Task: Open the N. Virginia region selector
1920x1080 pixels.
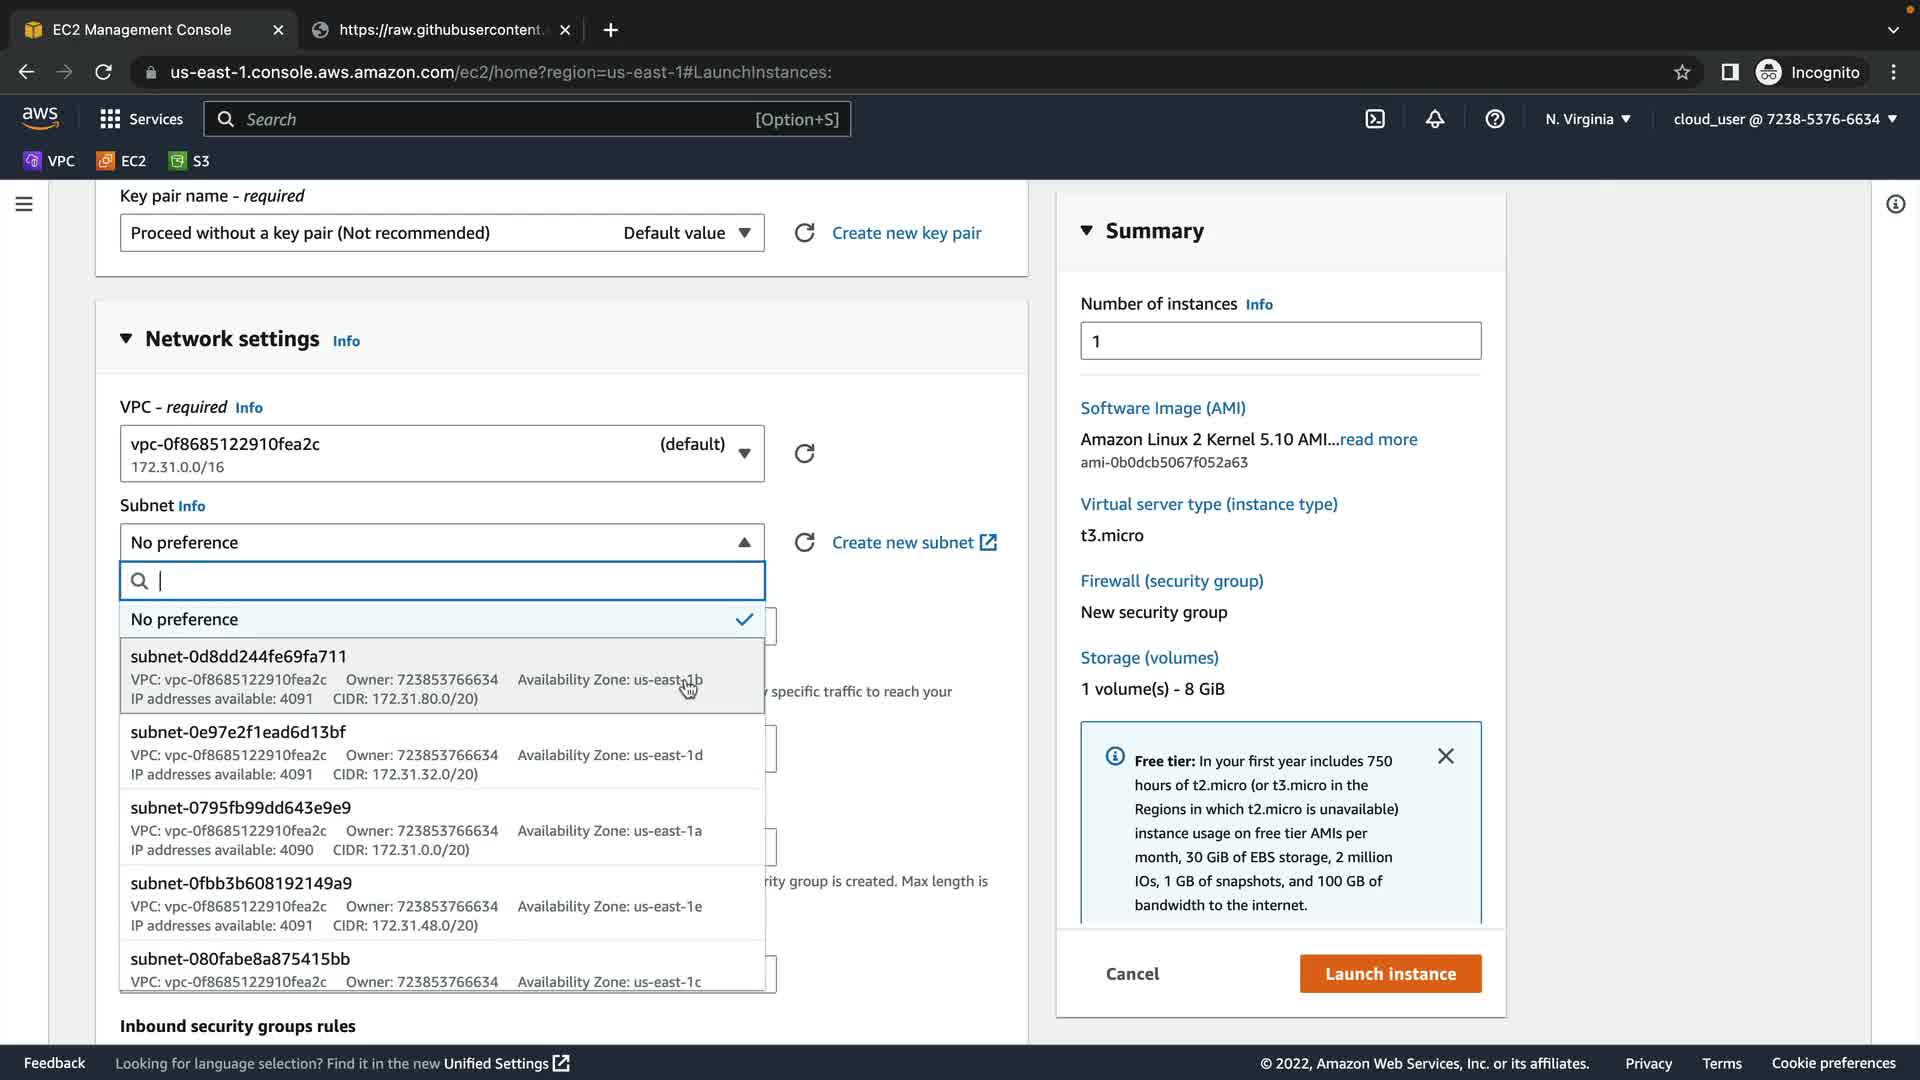Action: tap(1587, 119)
